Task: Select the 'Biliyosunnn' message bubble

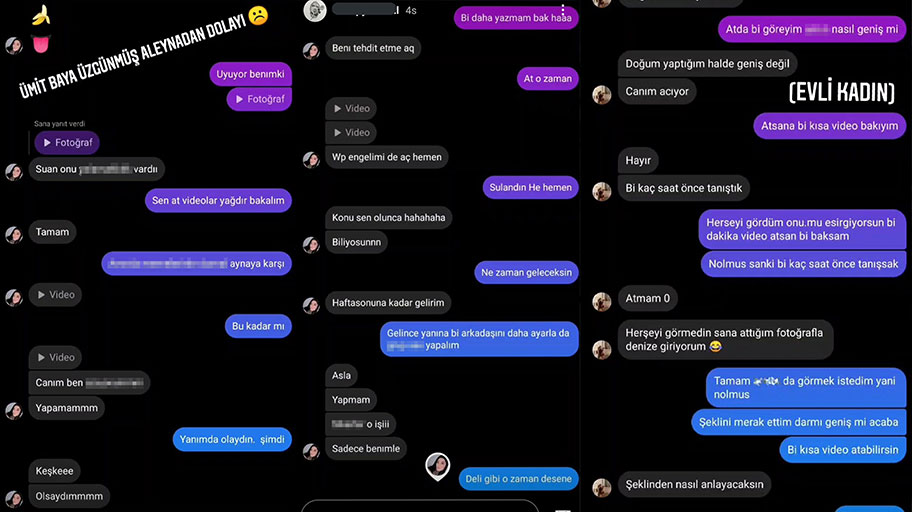Action: (357, 242)
